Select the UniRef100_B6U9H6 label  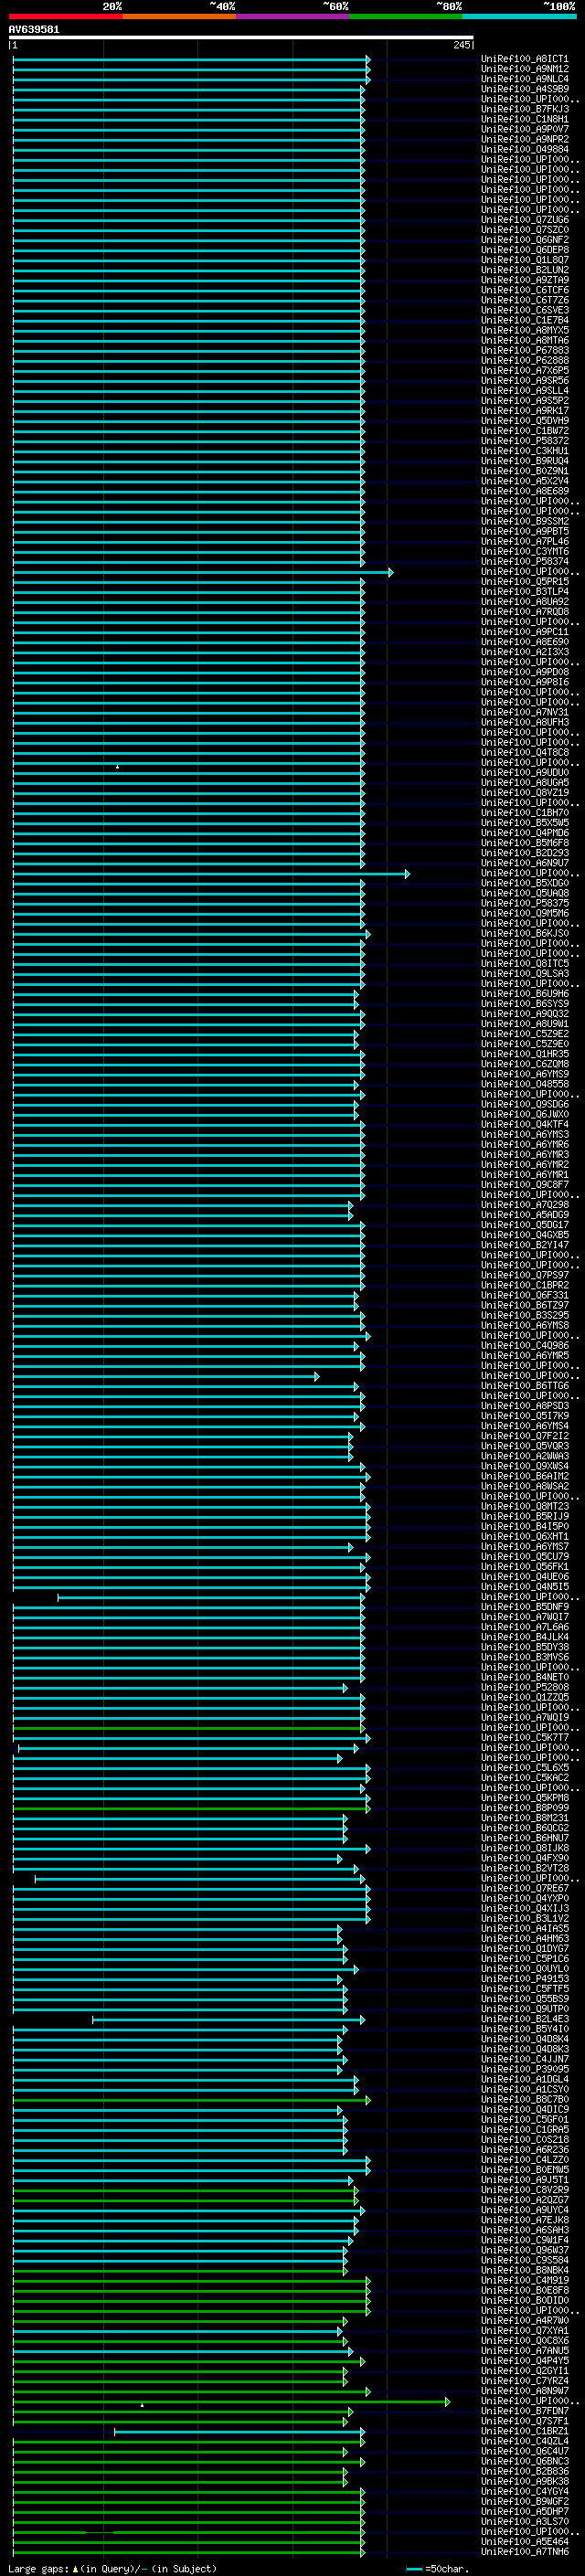pos(525,993)
